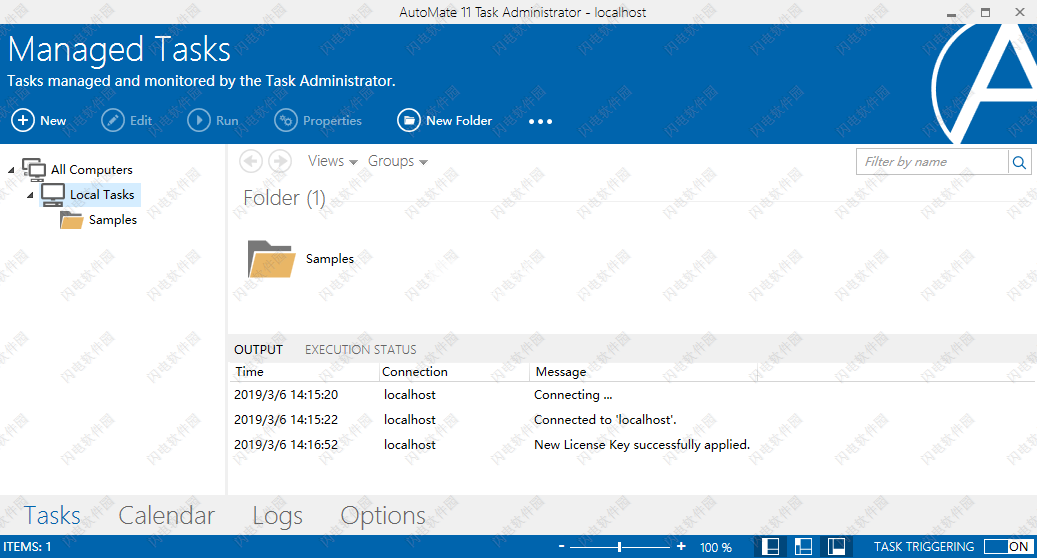Click the 2019/3/6 14:15:22 timestamp

click(x=286, y=420)
